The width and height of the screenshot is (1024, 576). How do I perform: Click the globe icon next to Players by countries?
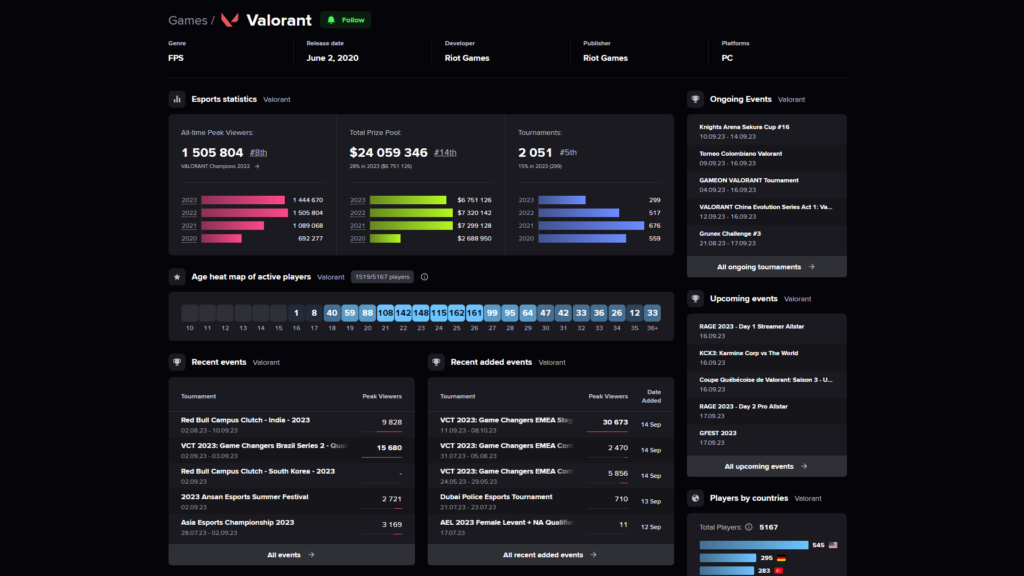[x=694, y=498]
